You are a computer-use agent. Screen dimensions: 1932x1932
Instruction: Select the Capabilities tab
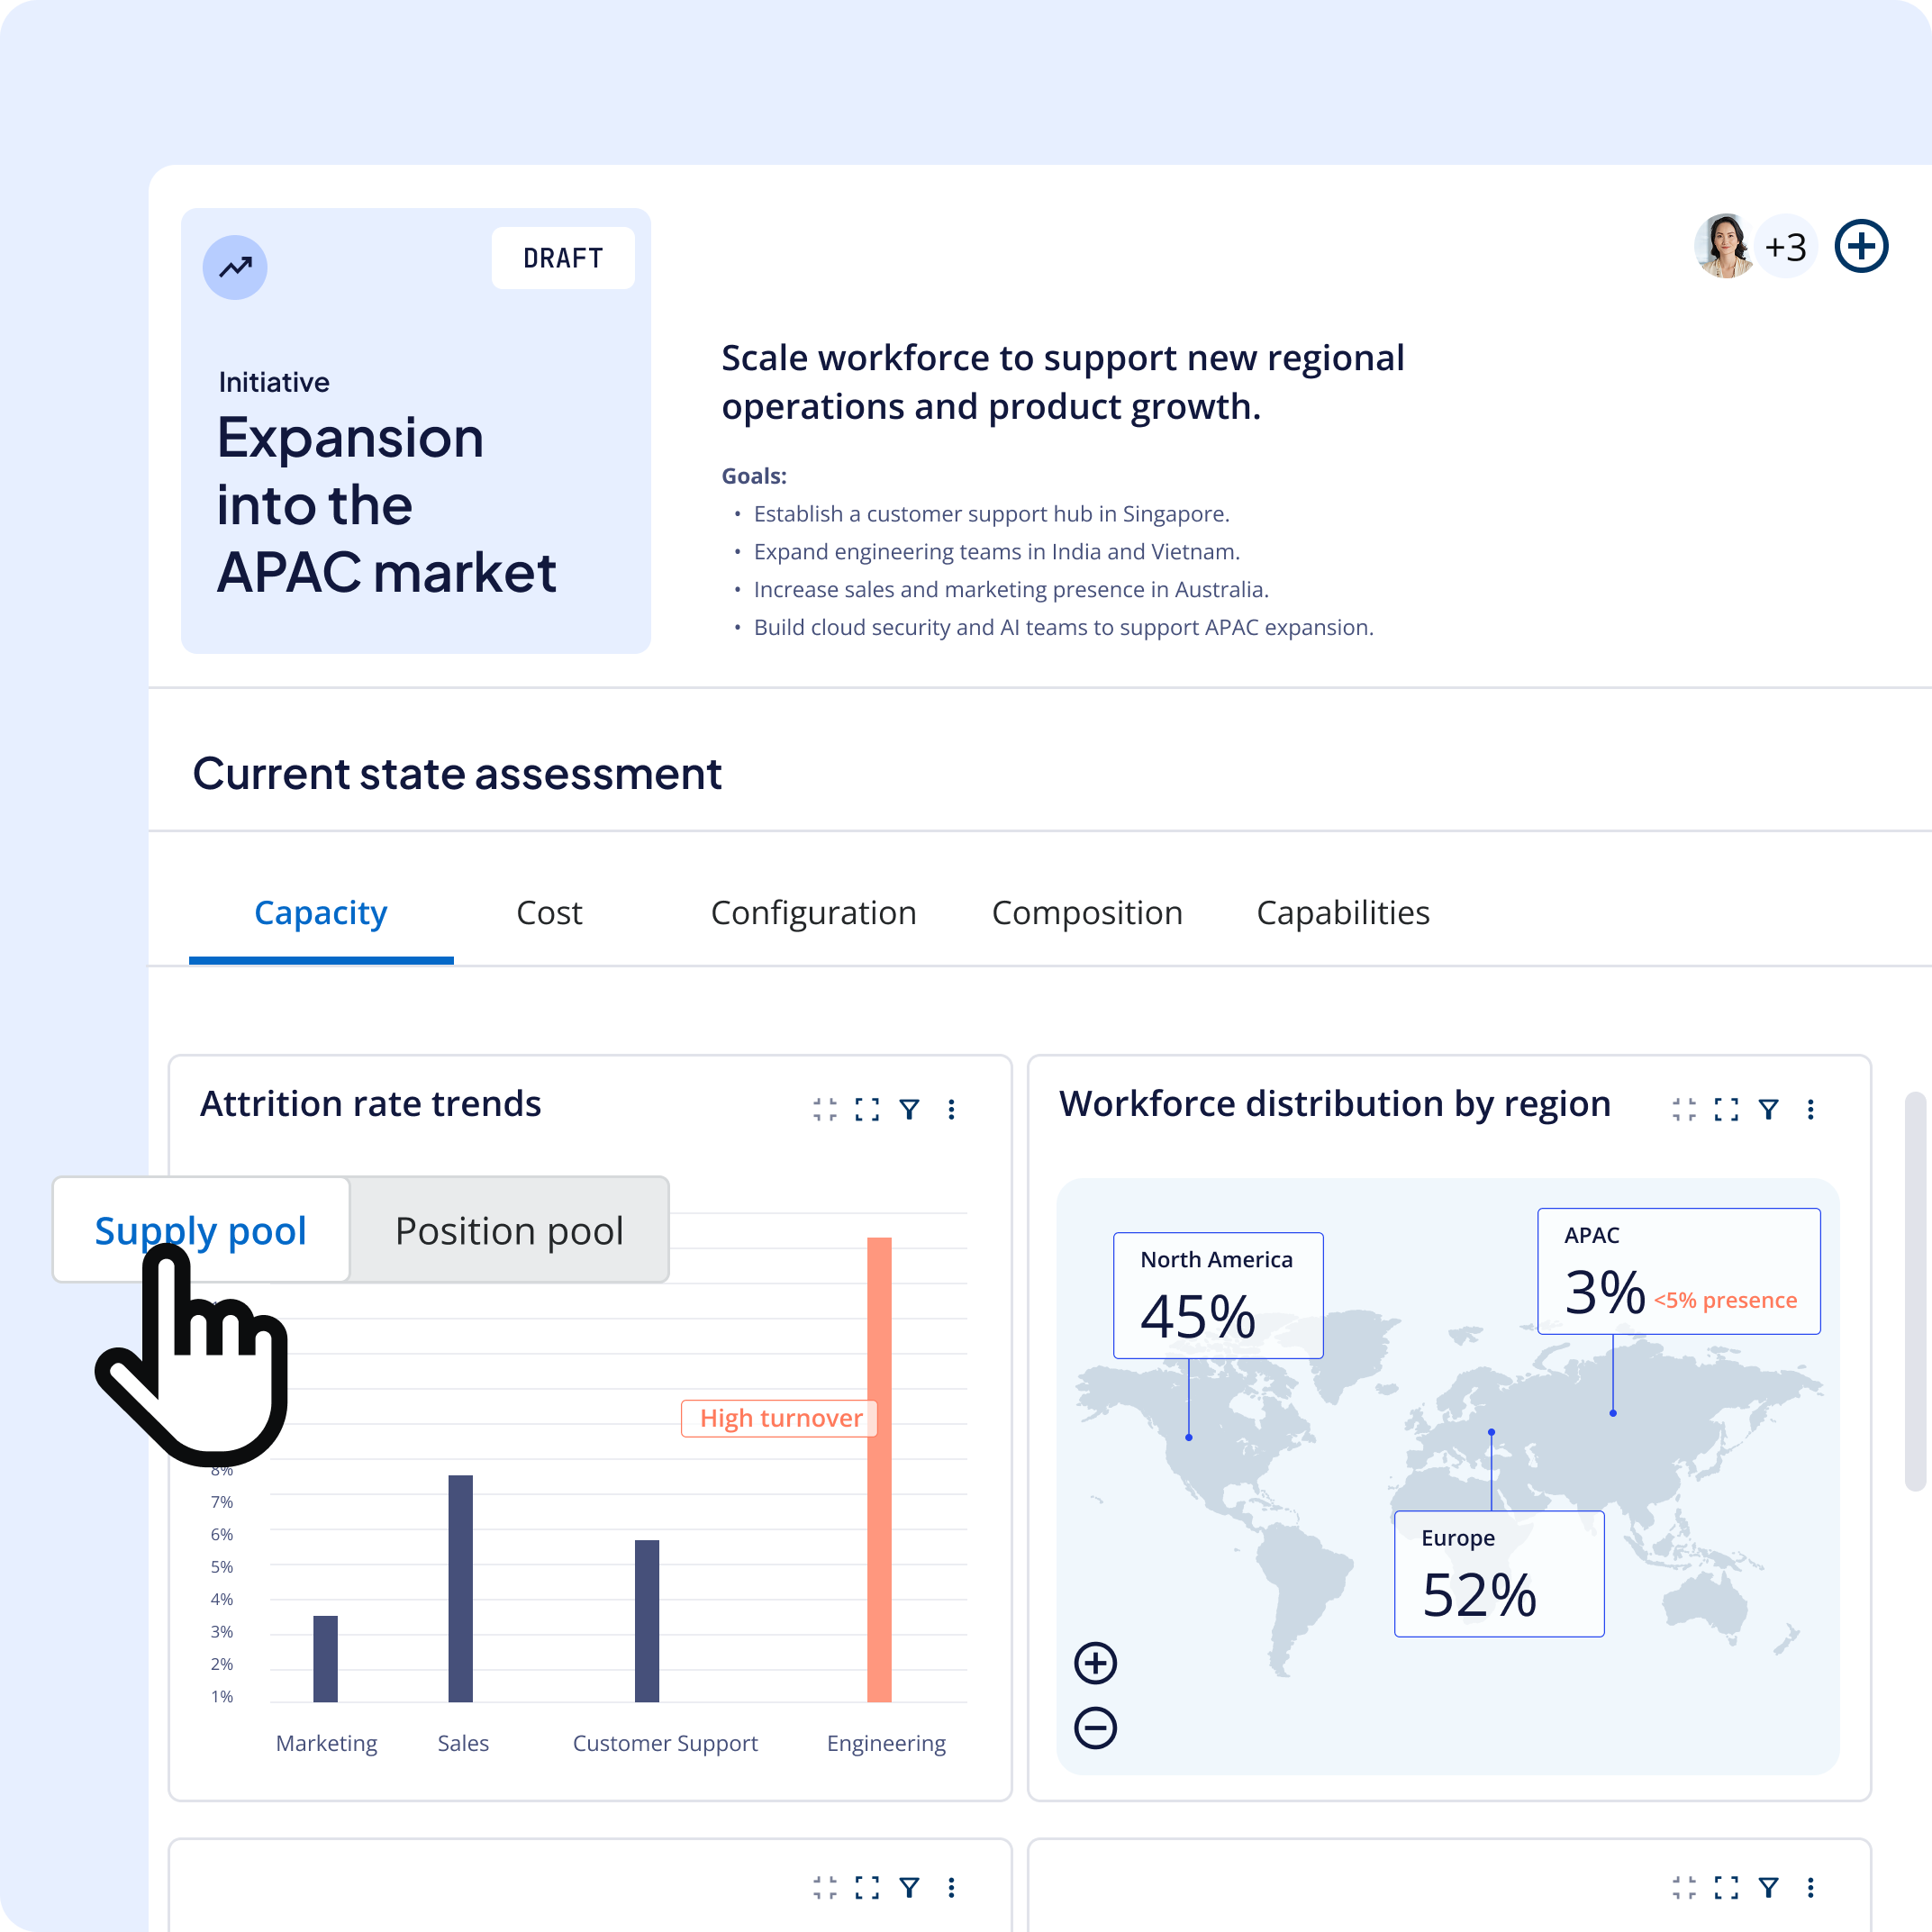click(1343, 913)
